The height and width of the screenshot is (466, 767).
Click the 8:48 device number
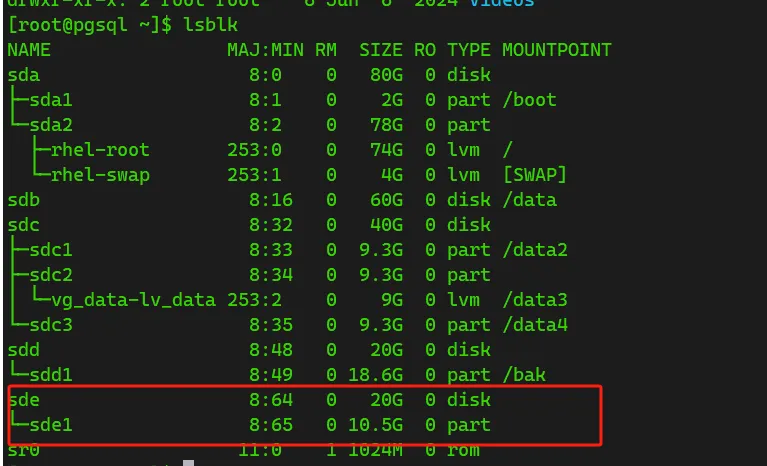coord(271,350)
